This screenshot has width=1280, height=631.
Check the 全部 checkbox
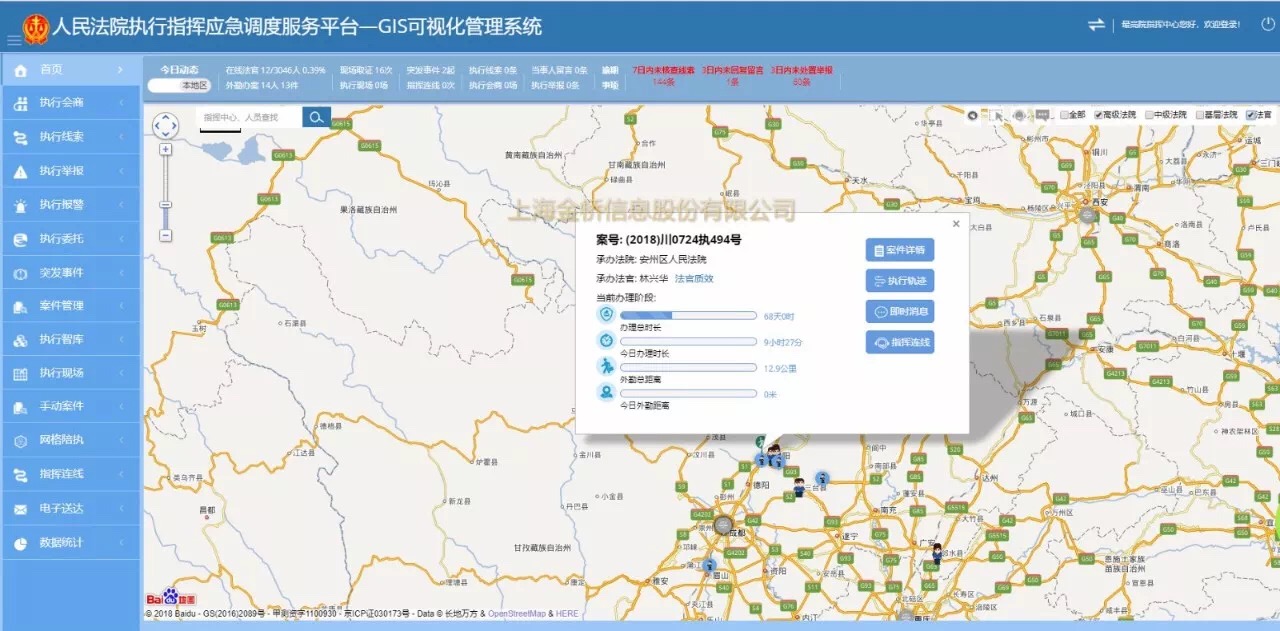pos(1065,115)
